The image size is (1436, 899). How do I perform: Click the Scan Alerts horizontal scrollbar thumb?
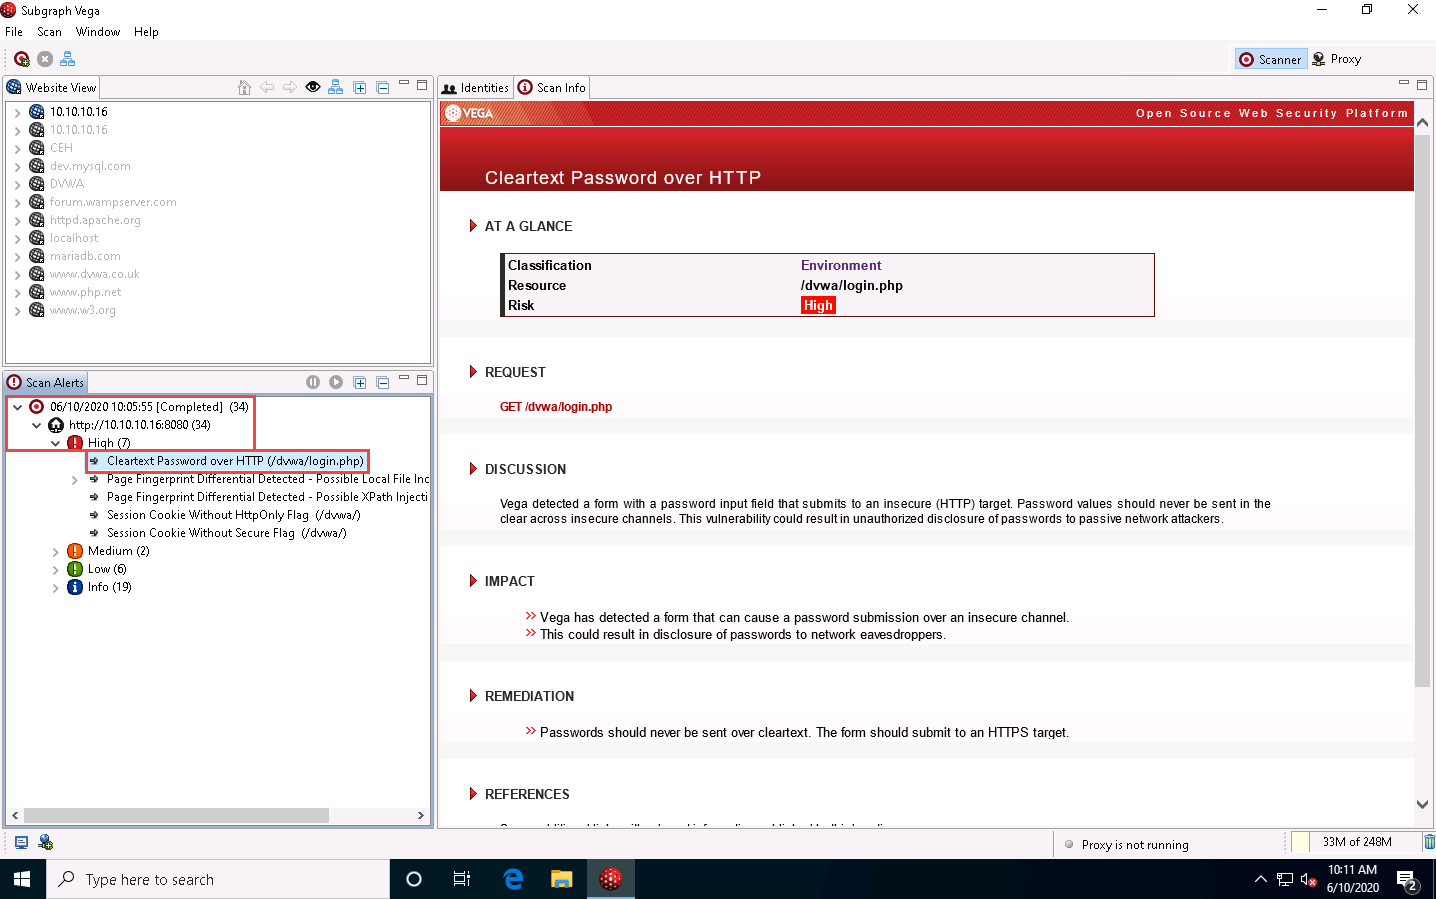(176, 815)
